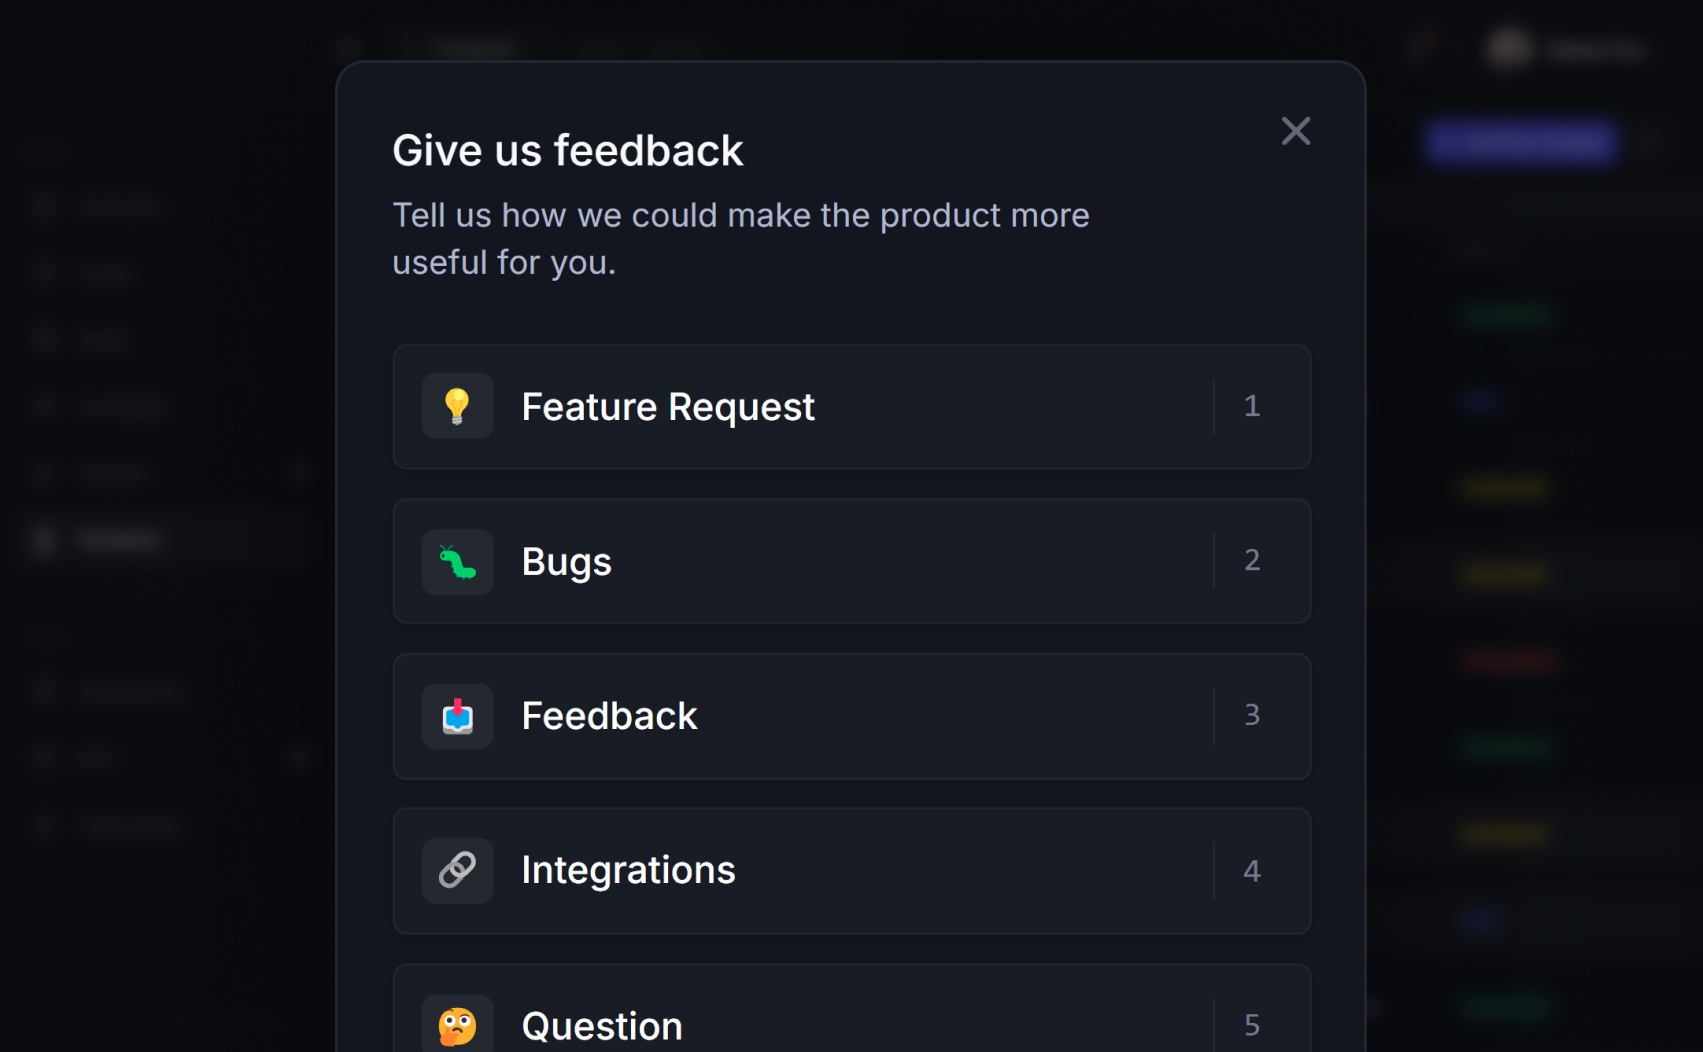Click the light bulb icon

tap(458, 406)
